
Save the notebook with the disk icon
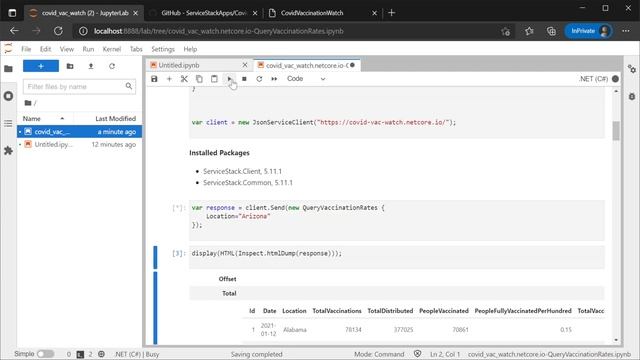[154, 79]
